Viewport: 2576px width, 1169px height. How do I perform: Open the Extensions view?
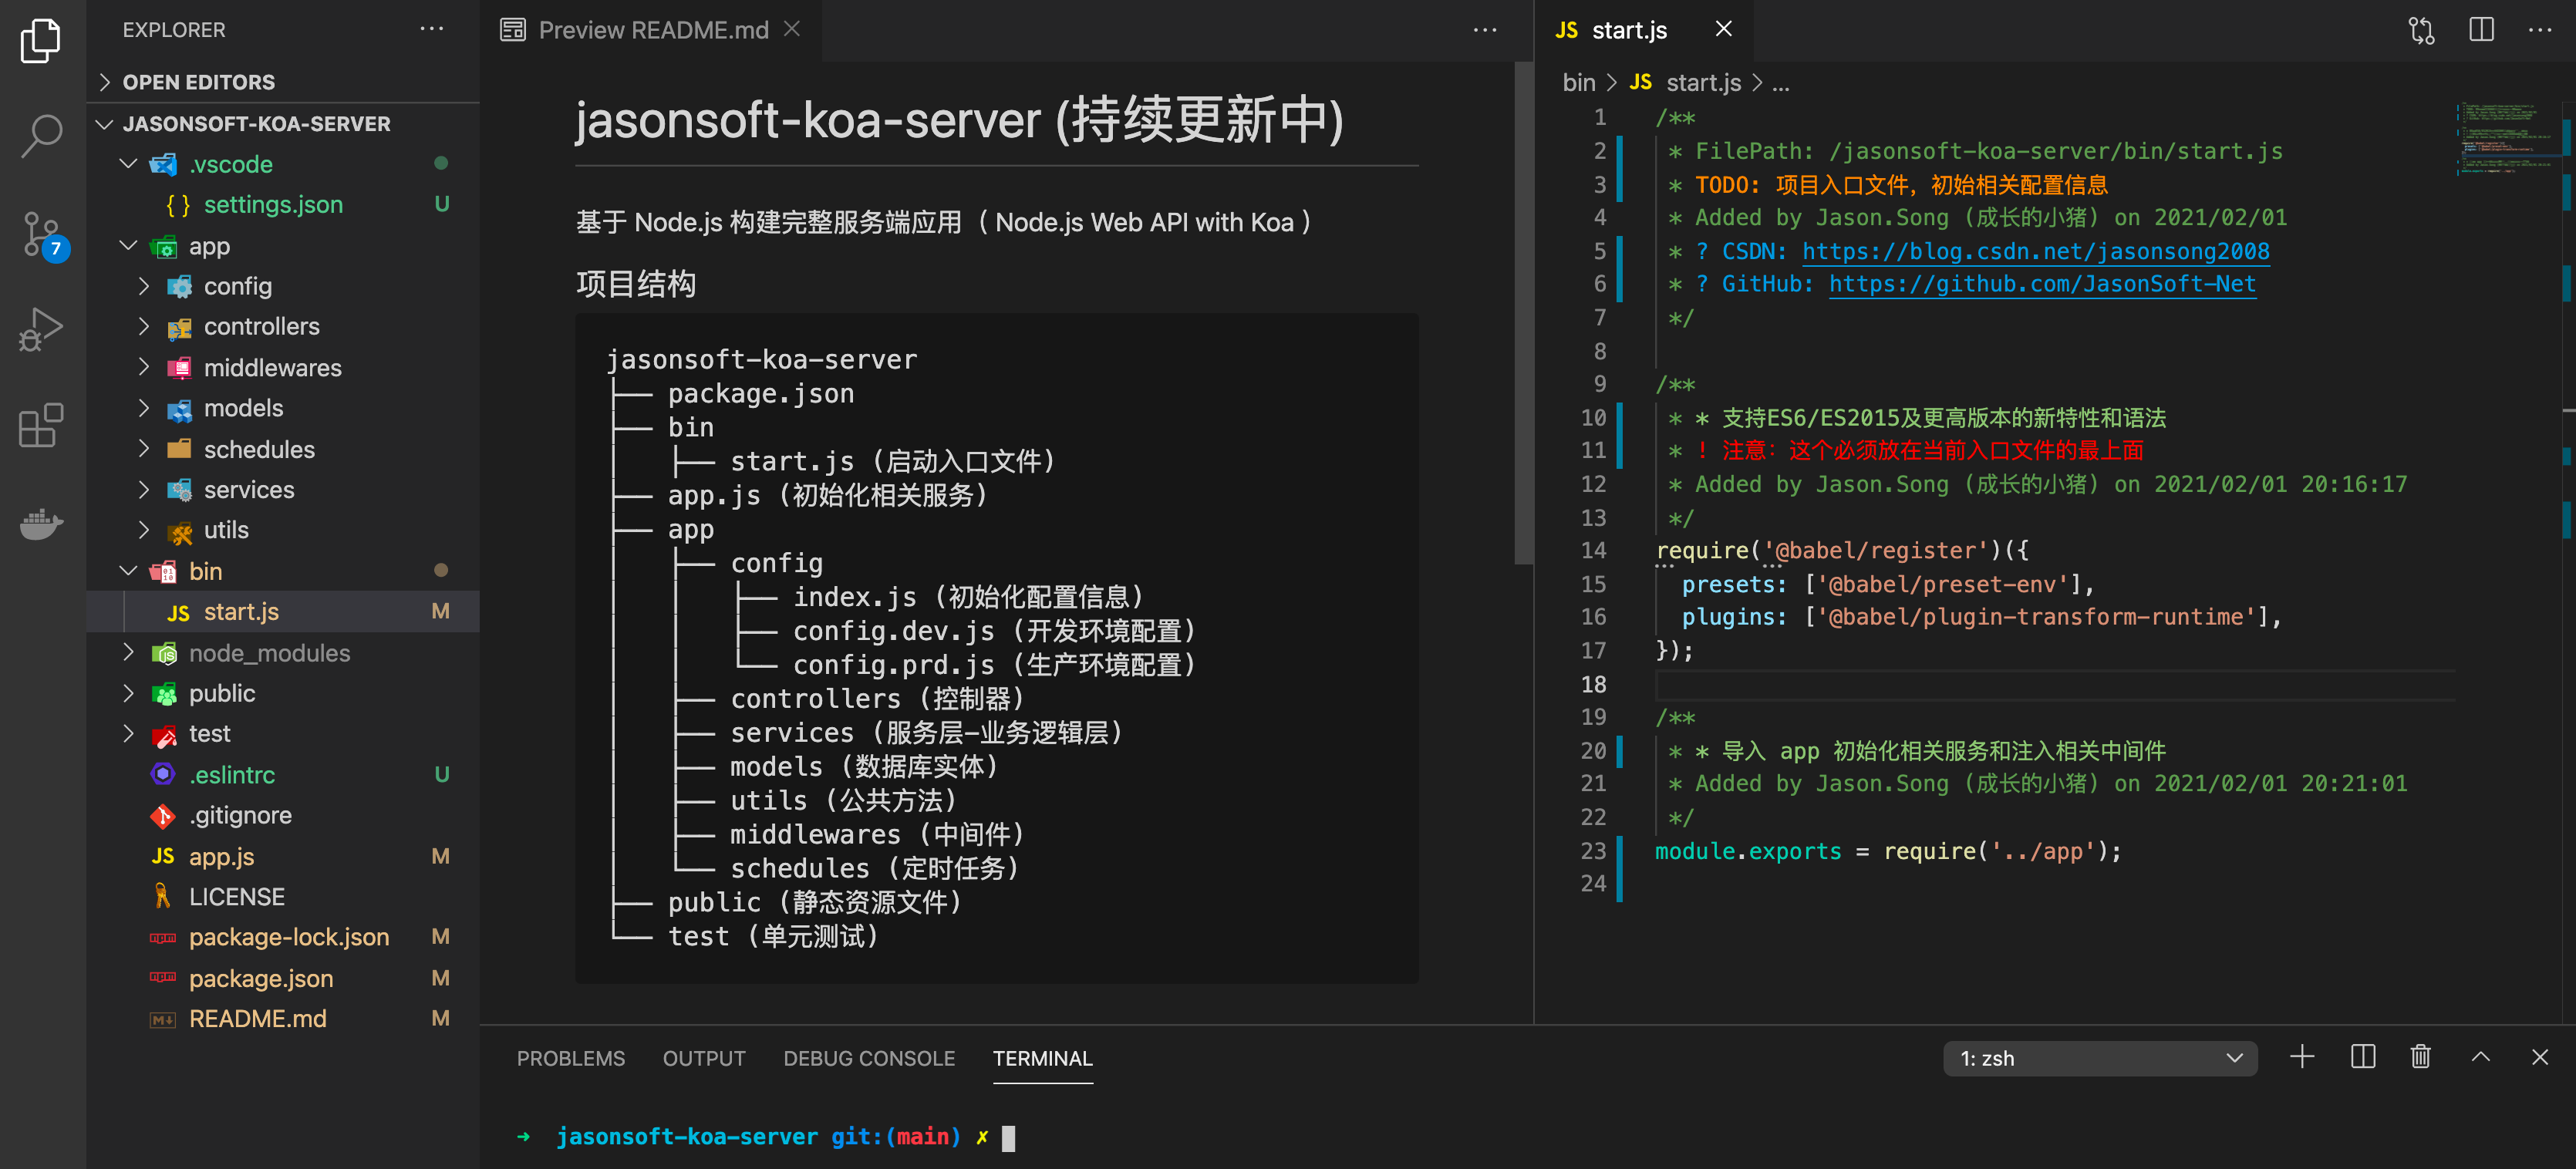tap(41, 426)
